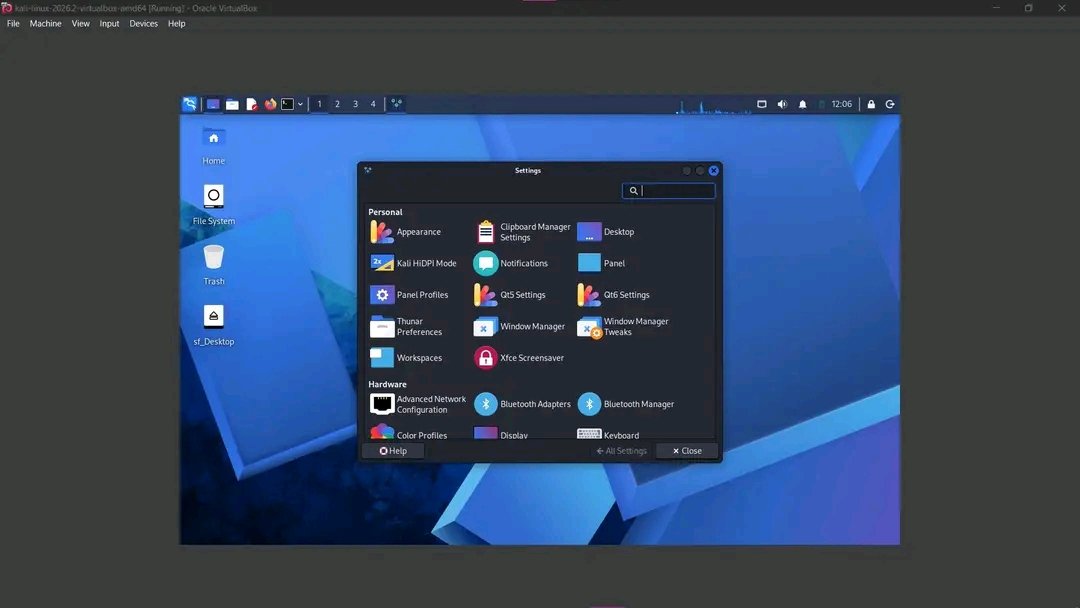Click Close button in Settings dialog

coord(687,451)
